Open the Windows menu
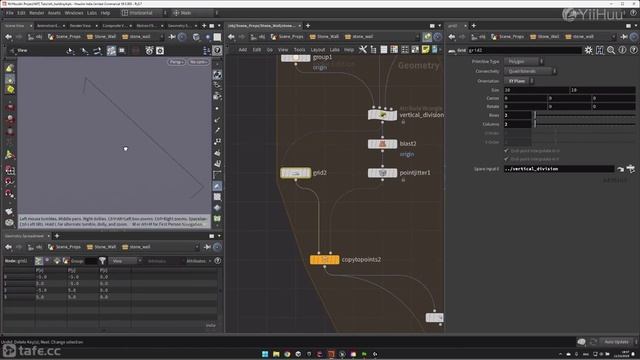 [74, 13]
